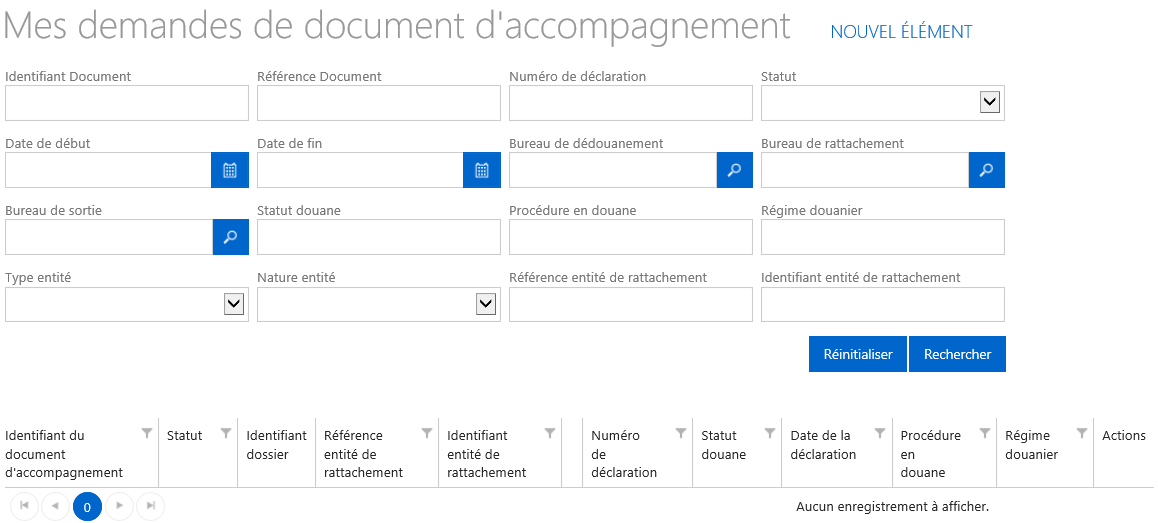Open the Date de début calendar picker

tap(230, 171)
